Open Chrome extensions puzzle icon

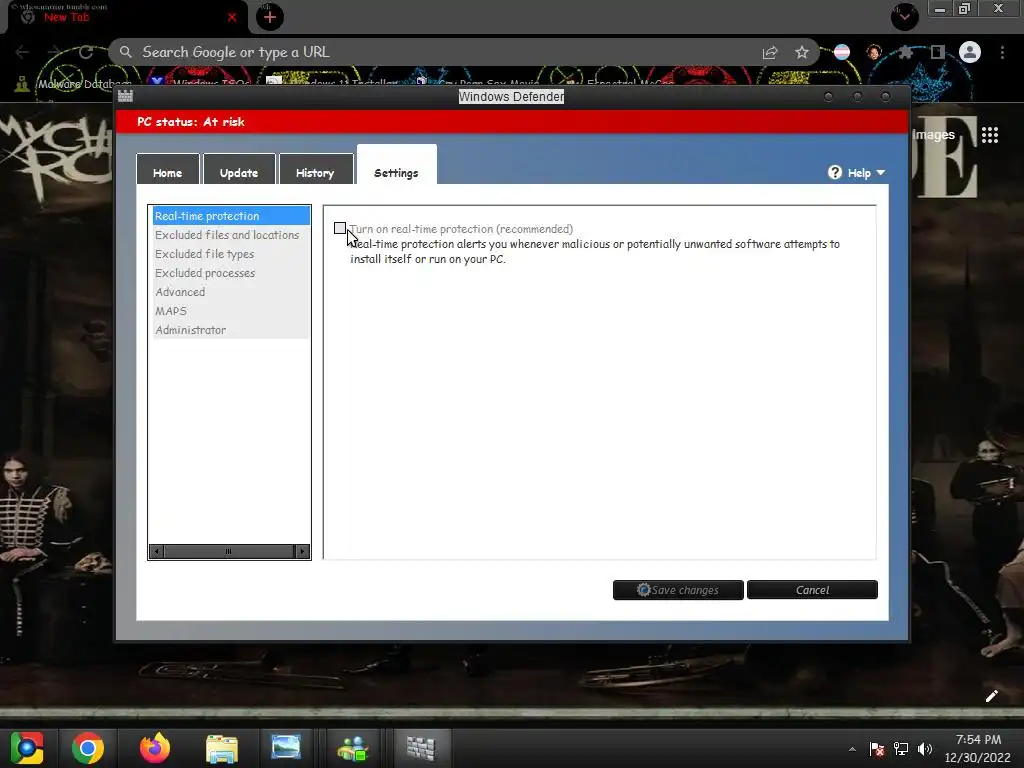click(905, 52)
